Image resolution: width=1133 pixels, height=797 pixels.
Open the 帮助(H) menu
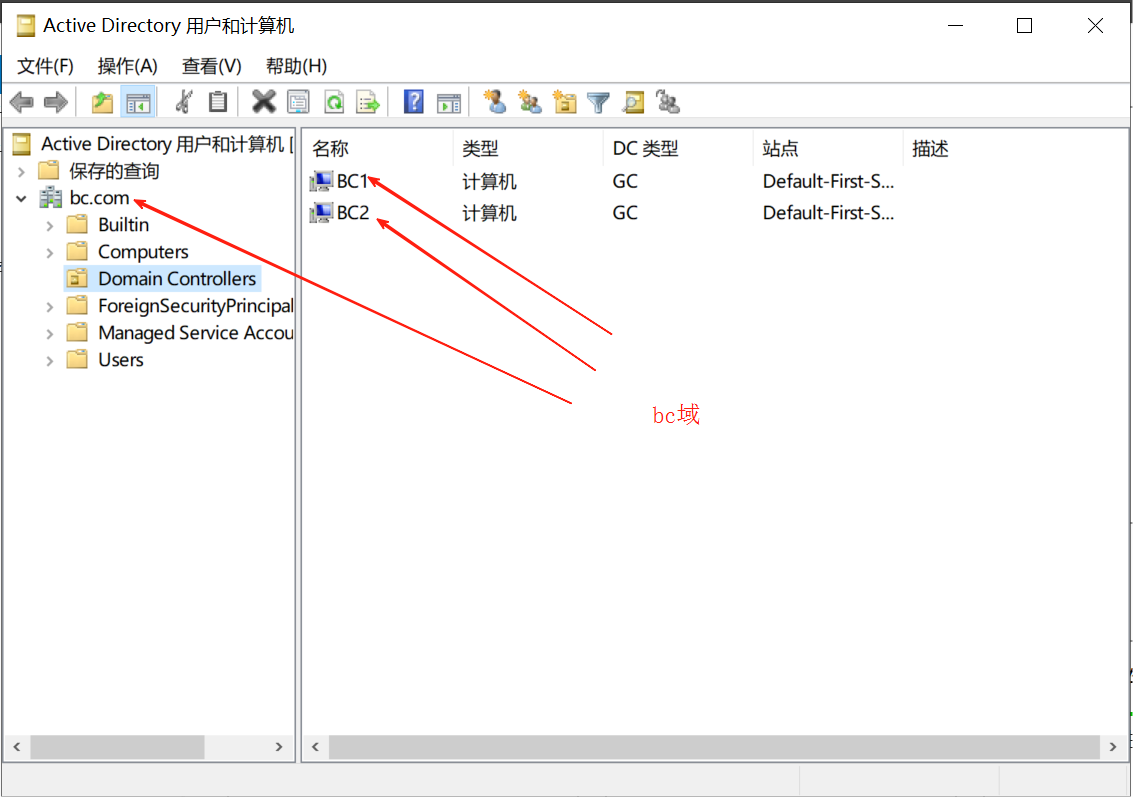296,66
